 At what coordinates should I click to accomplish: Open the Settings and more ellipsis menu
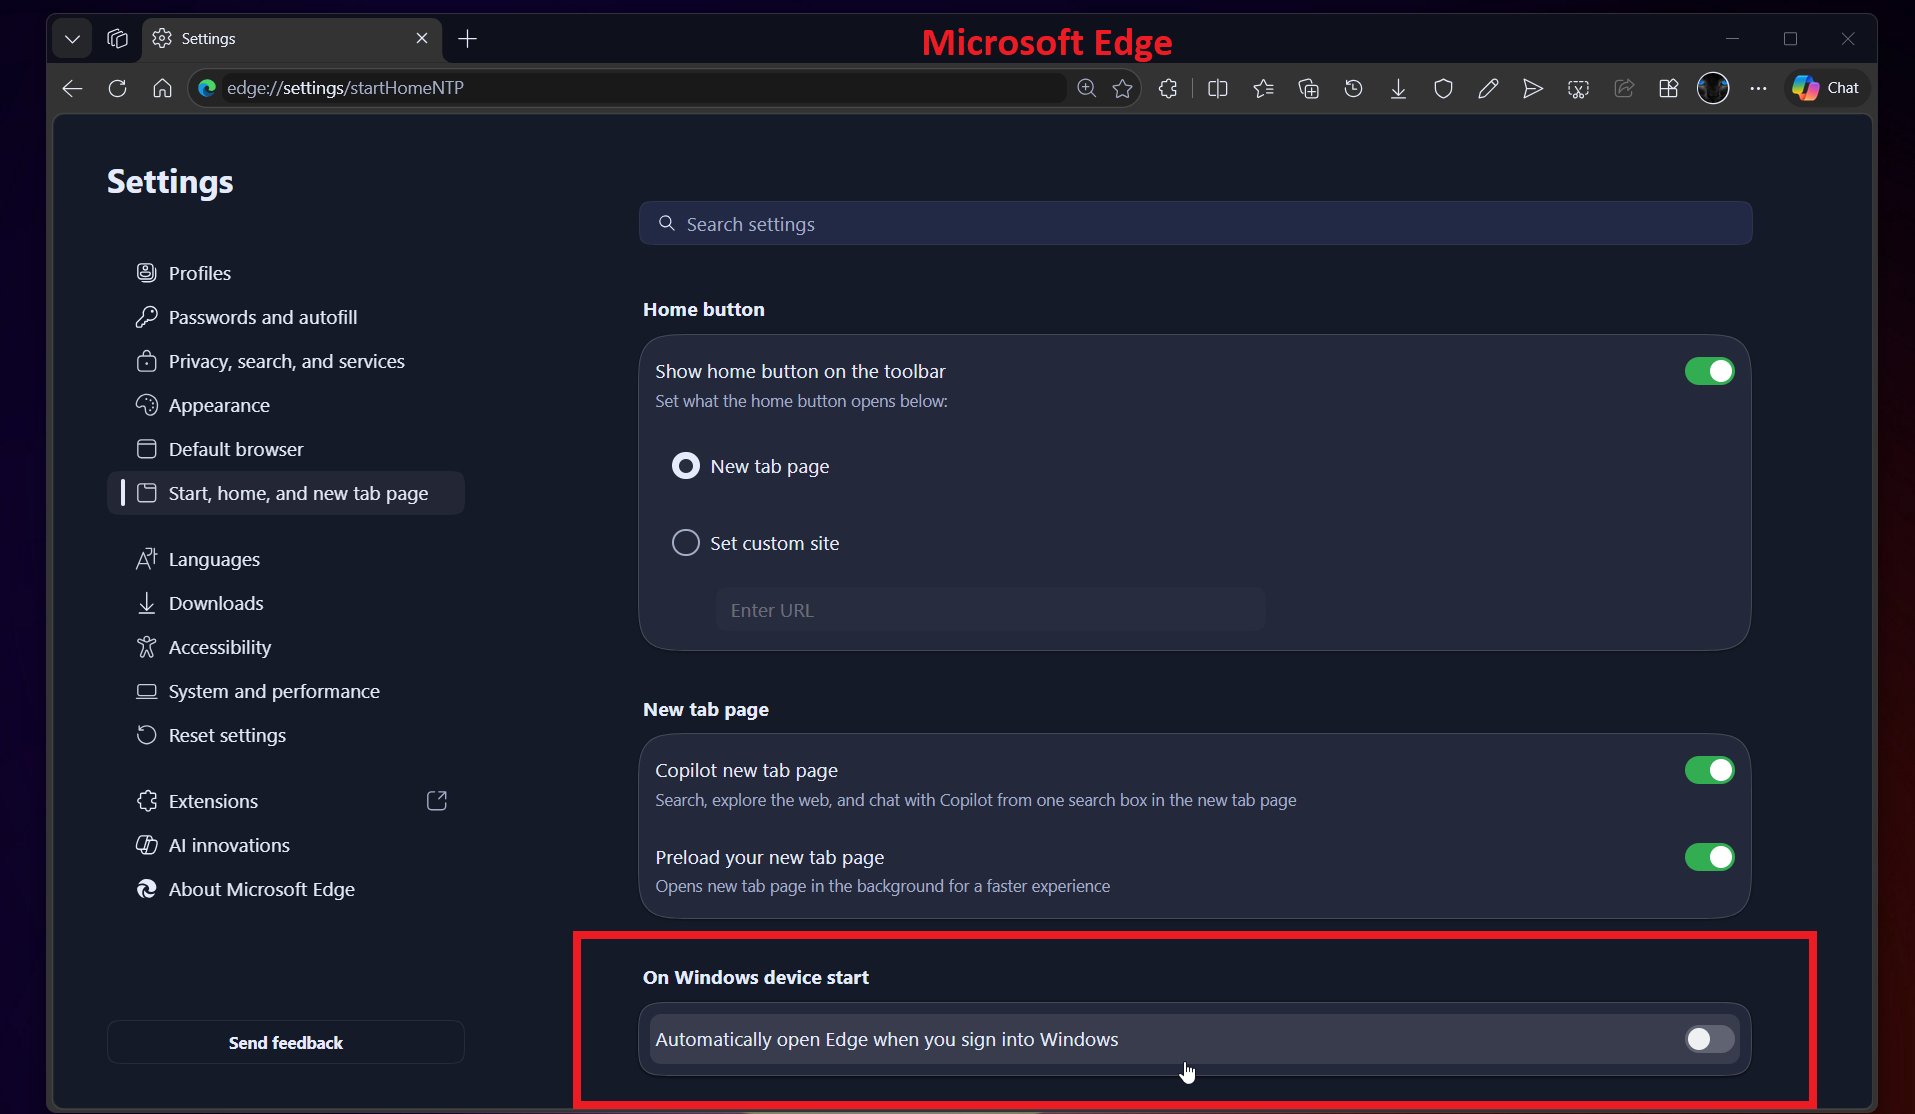click(x=1758, y=88)
